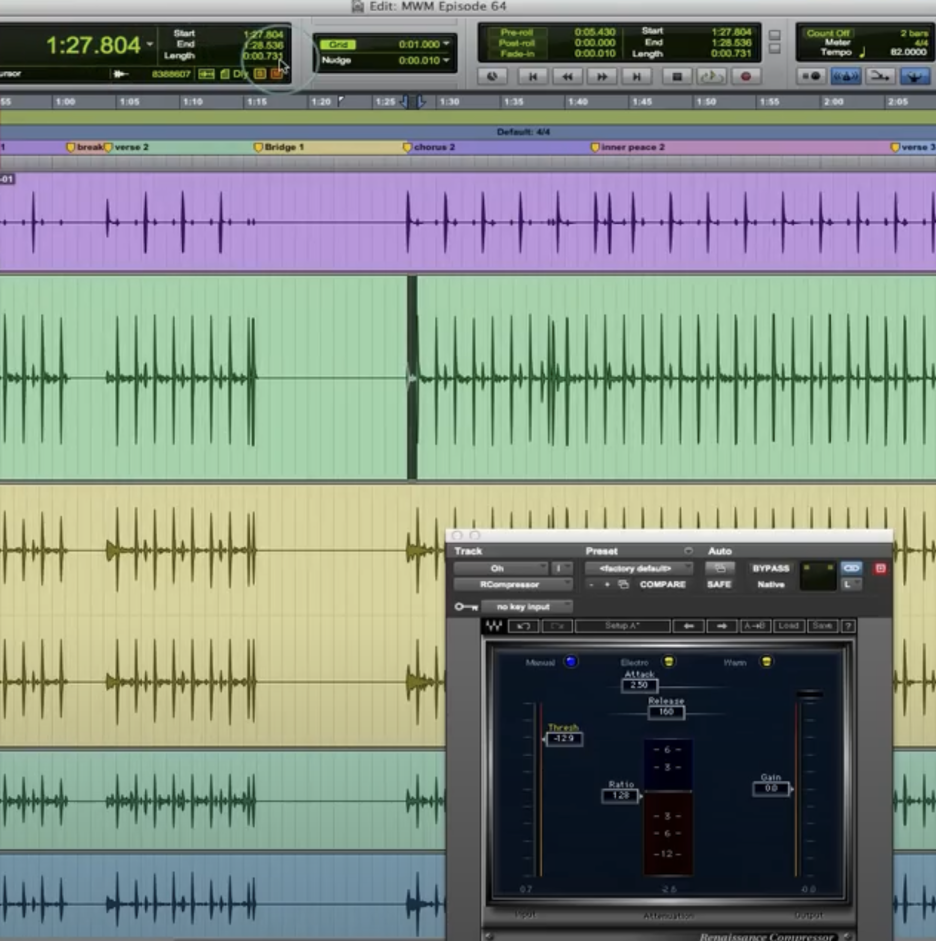This screenshot has height=941, width=936.
Task: Toggle Fade-in in the transport display
Action: (x=517, y=53)
